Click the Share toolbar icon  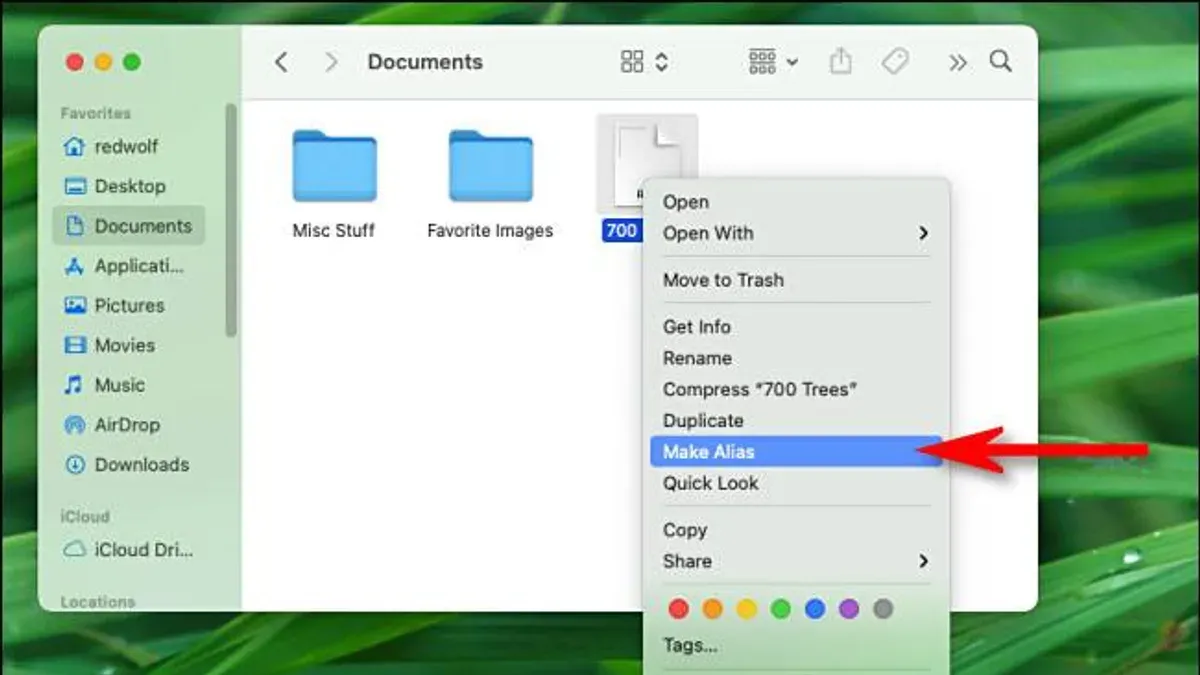click(841, 62)
